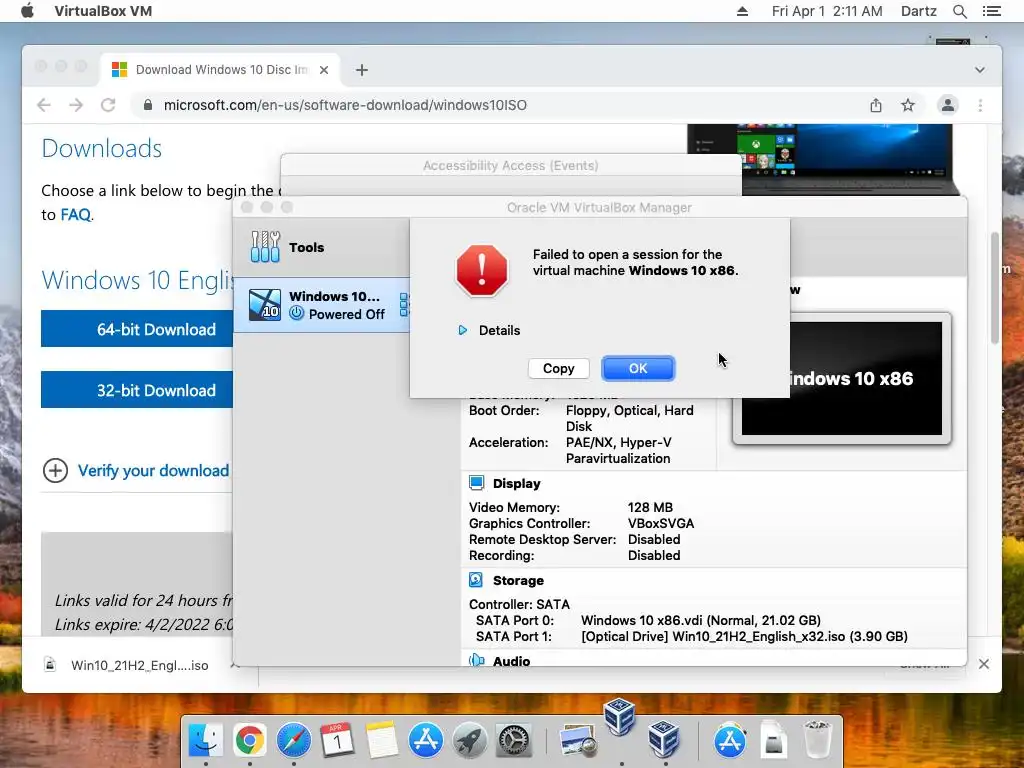1024x768 pixels.
Task: Click the Dartz user menu
Action: click(919, 11)
